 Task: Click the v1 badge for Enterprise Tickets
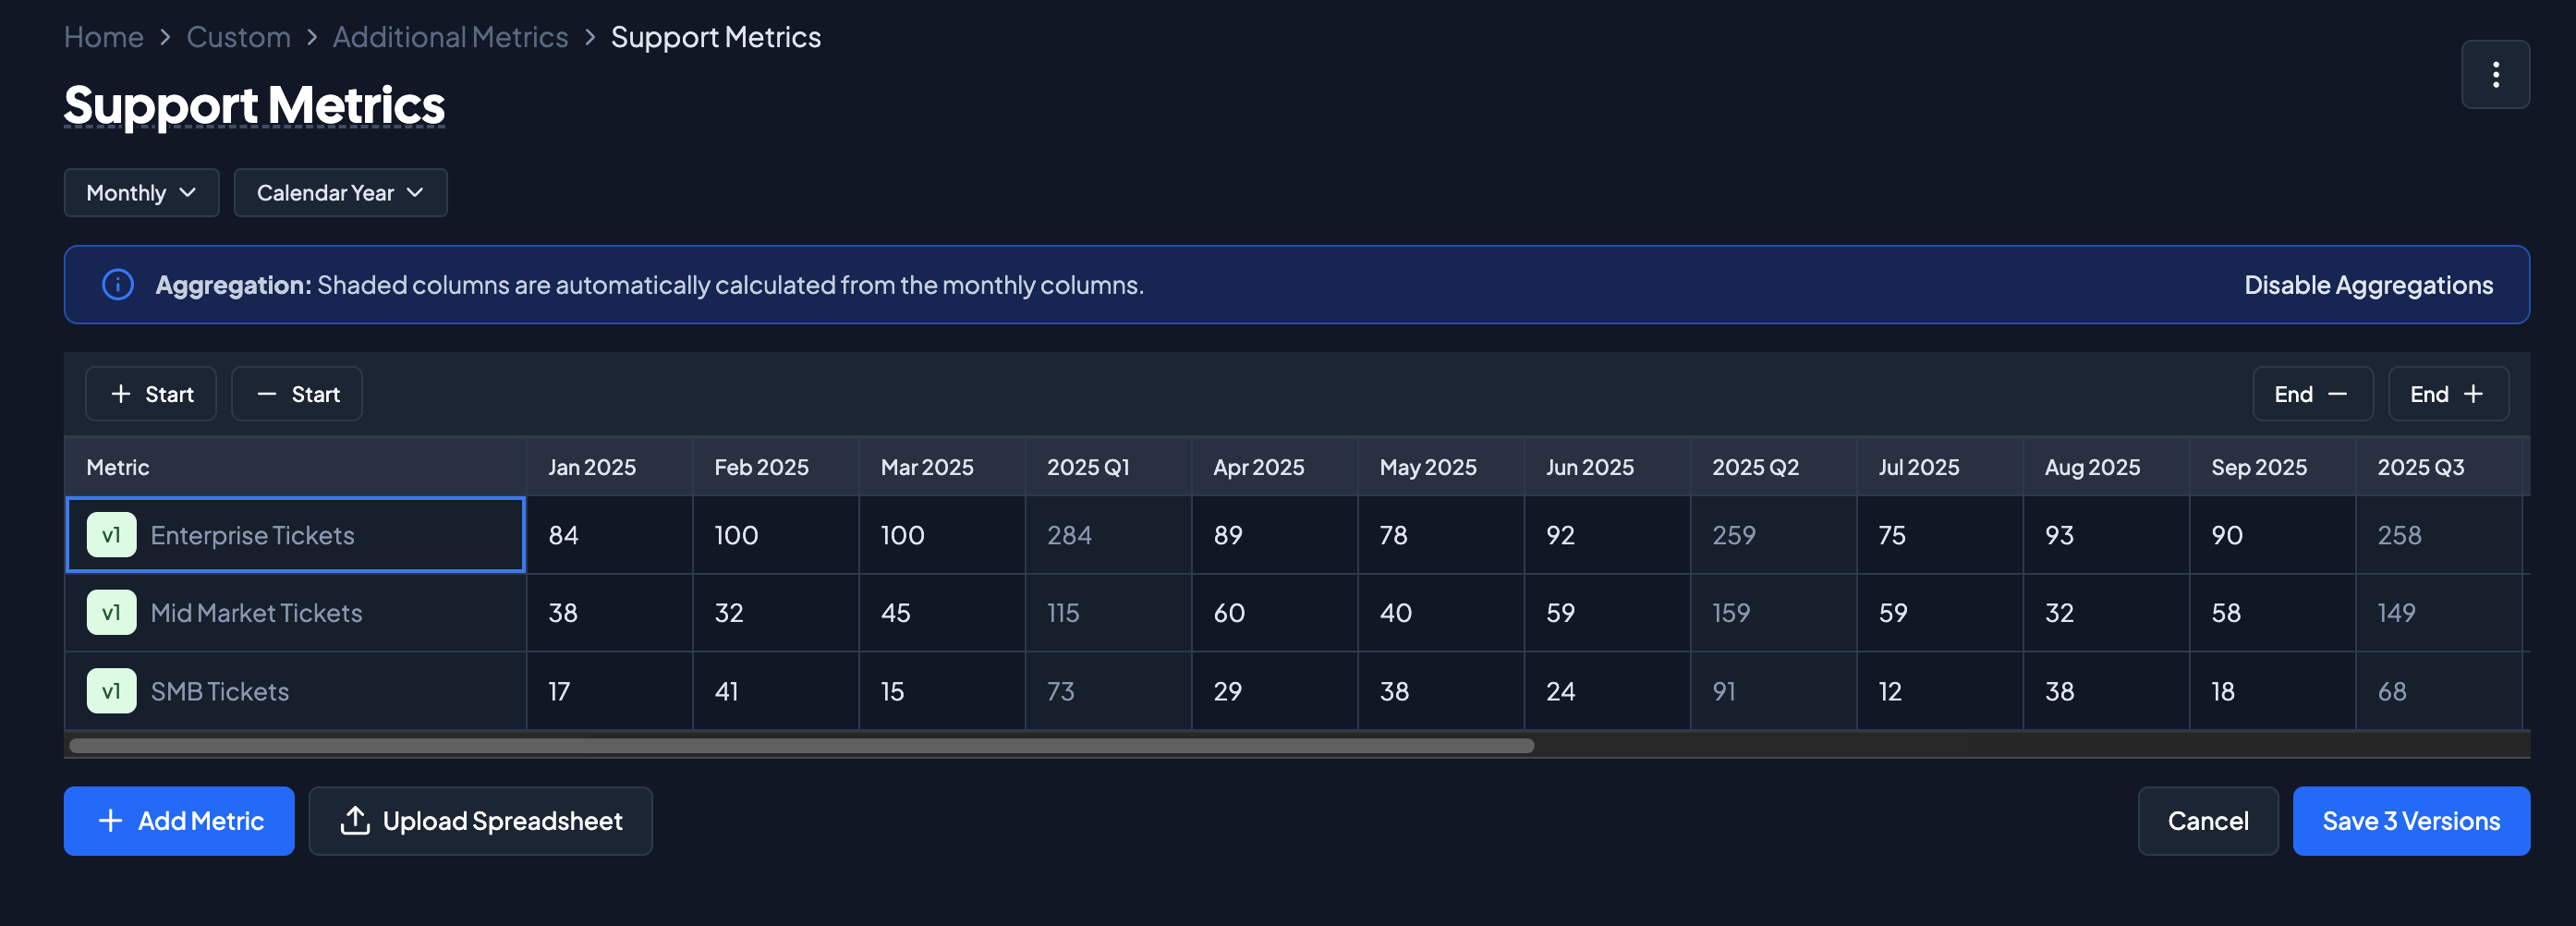point(111,535)
